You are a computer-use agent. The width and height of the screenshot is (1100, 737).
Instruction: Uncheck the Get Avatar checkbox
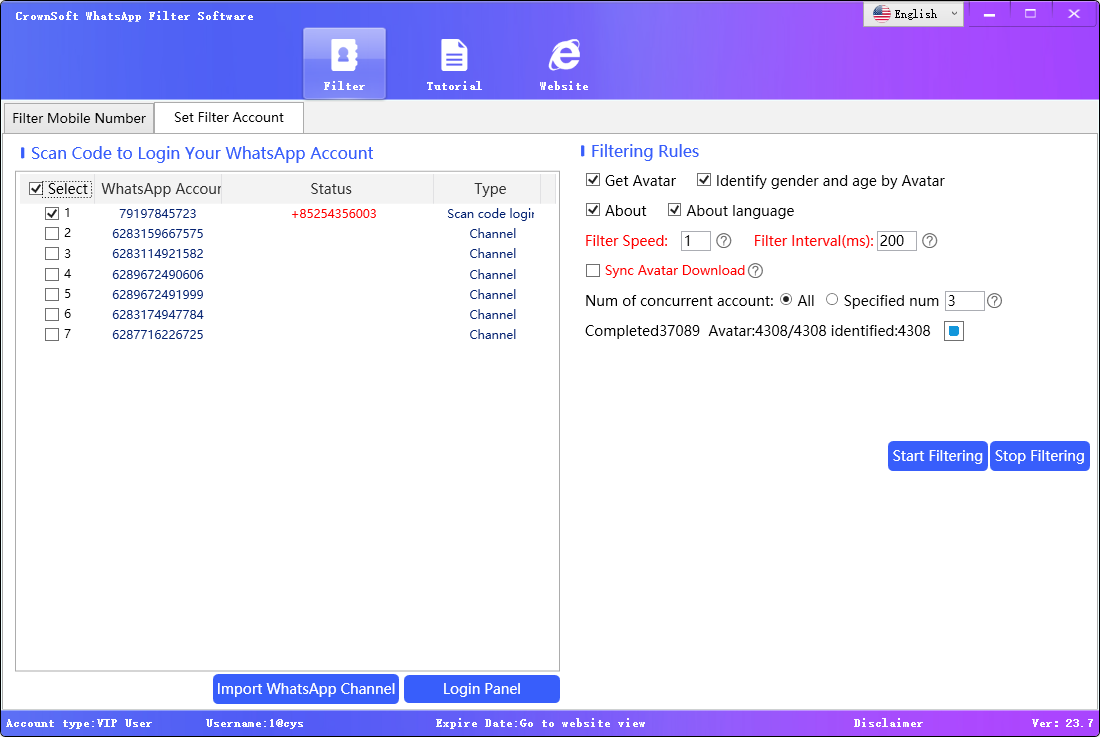[593, 180]
